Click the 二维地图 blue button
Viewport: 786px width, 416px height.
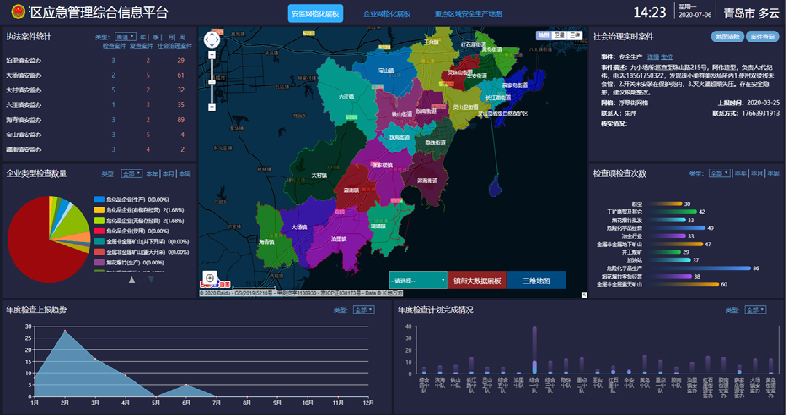click(536, 281)
